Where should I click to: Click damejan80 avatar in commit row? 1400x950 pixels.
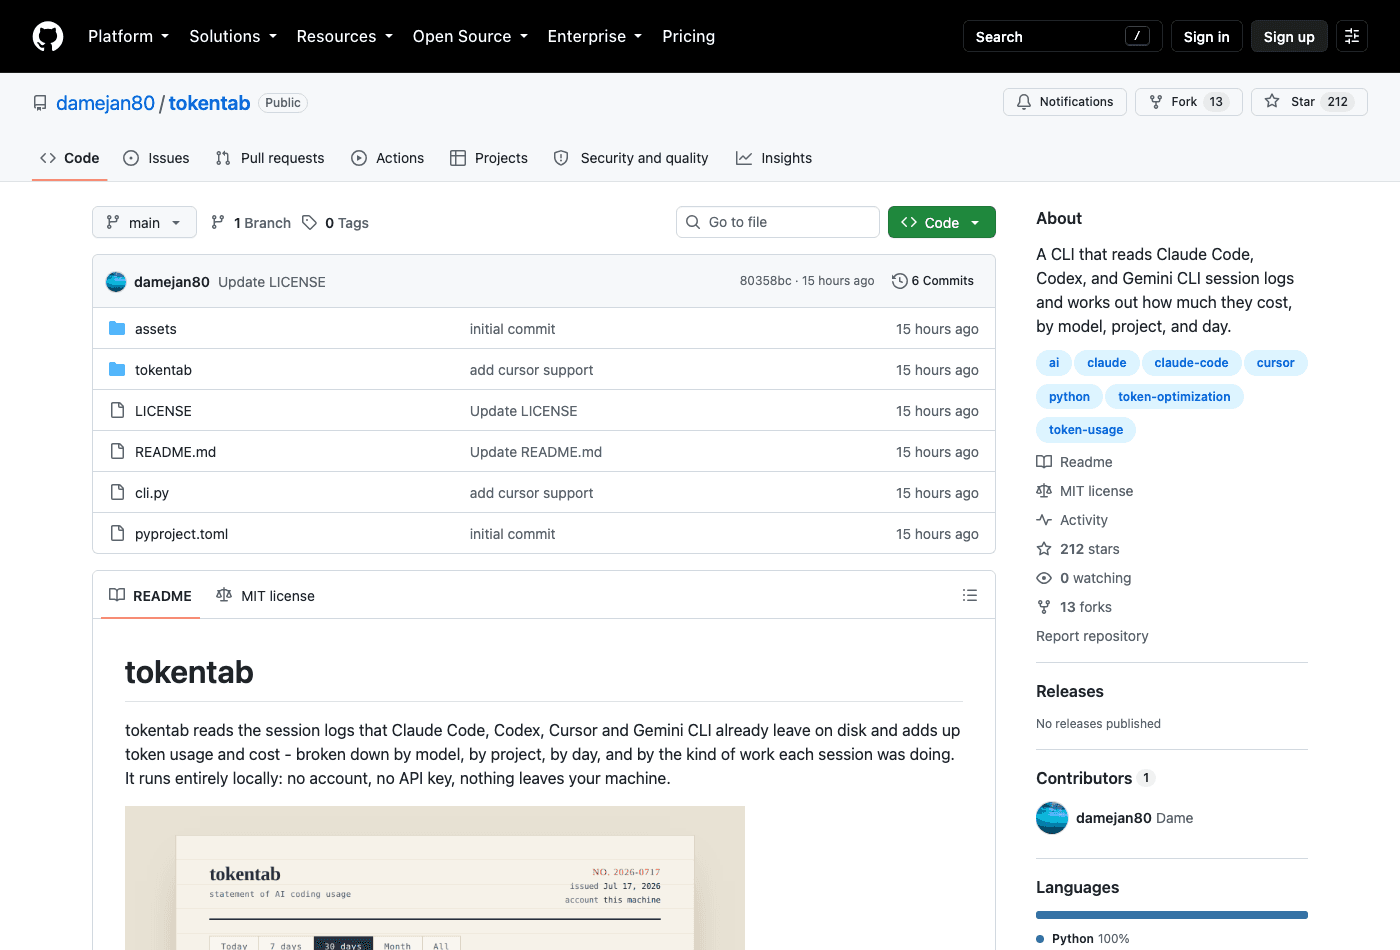[x=116, y=282]
